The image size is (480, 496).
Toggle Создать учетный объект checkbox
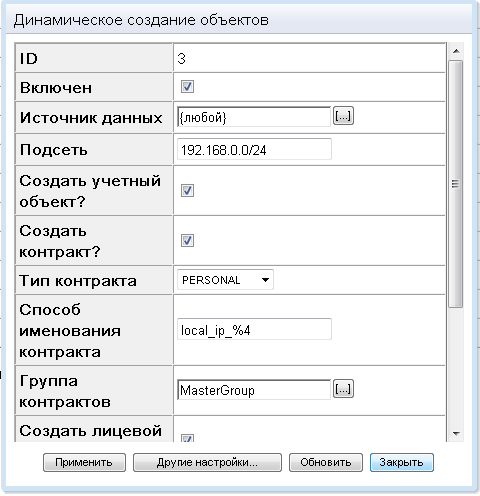pyautogui.click(x=187, y=191)
